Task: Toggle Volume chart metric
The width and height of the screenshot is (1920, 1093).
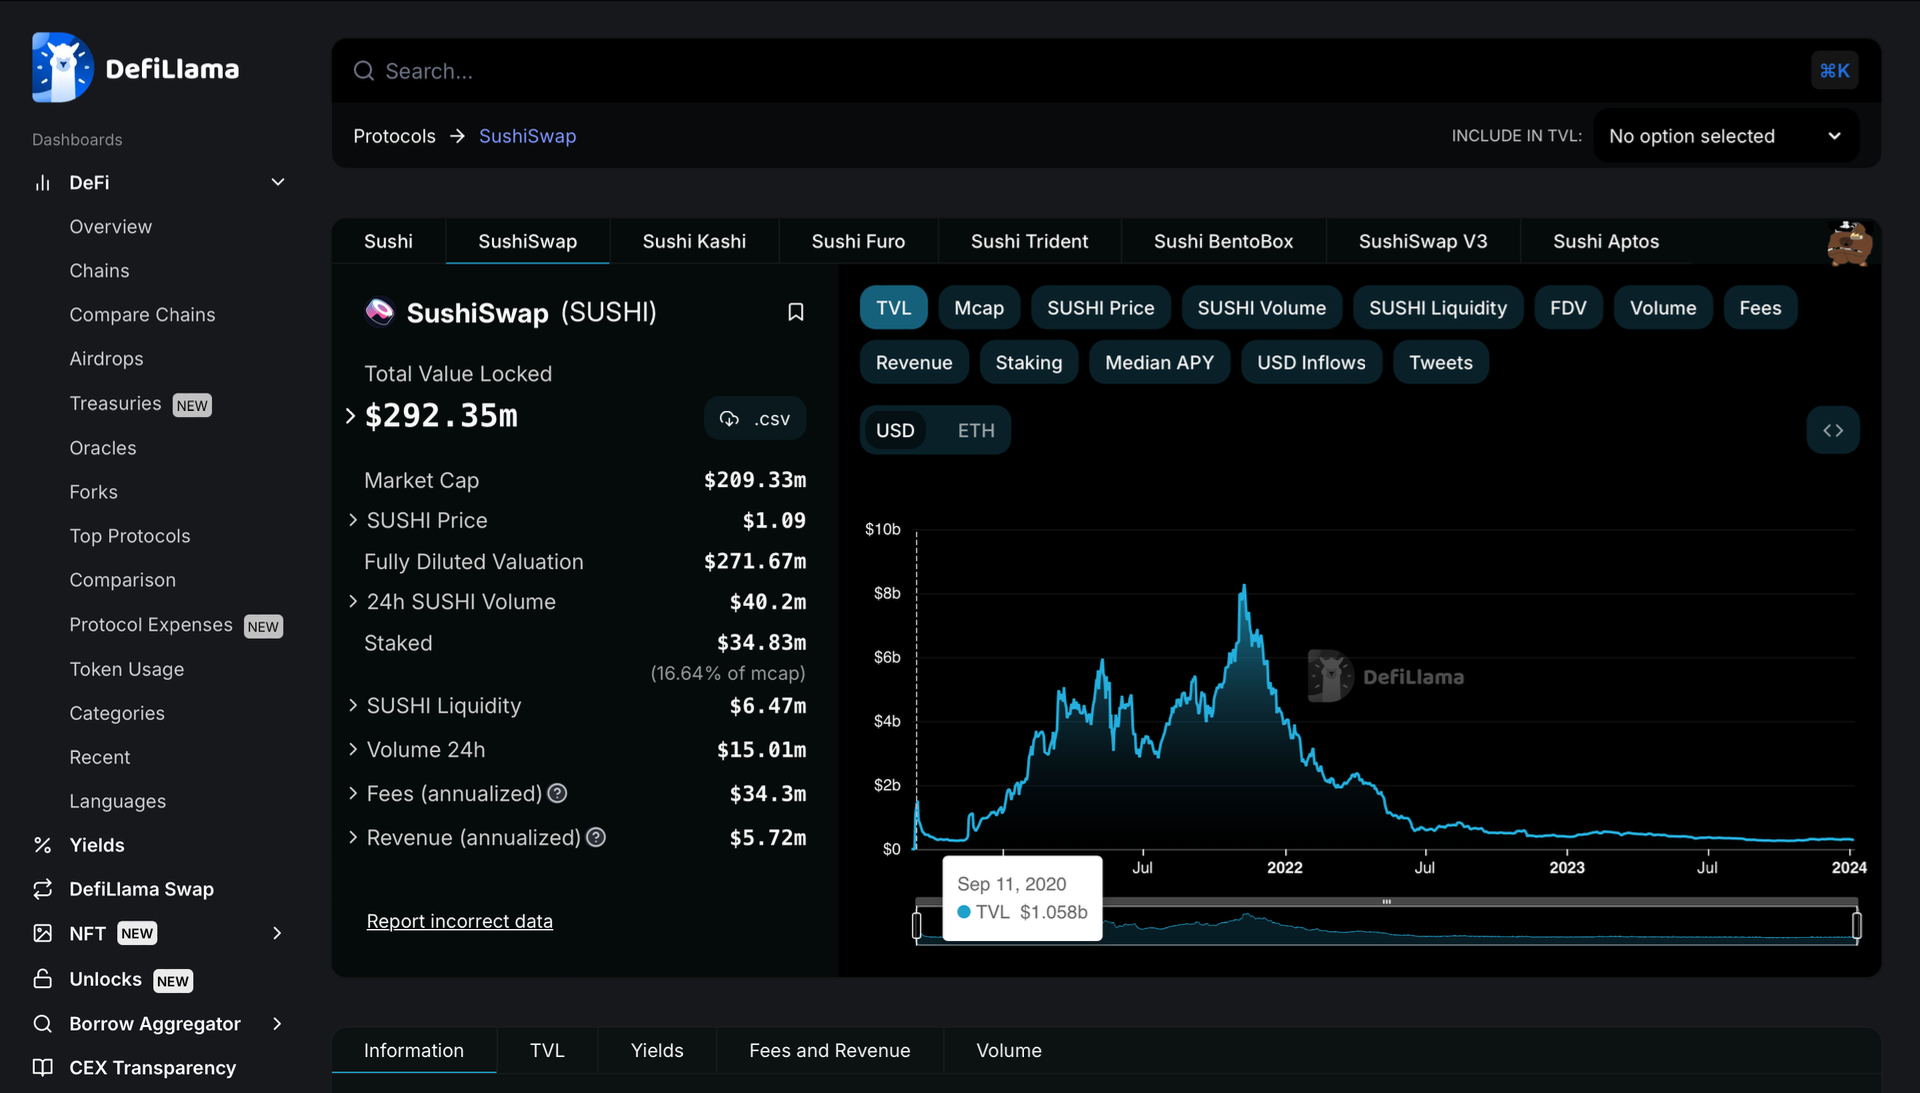Action: [x=1662, y=308]
